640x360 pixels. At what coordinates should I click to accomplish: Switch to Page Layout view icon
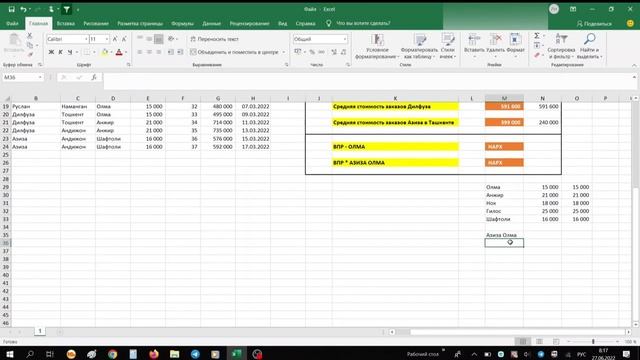[x=539, y=341]
